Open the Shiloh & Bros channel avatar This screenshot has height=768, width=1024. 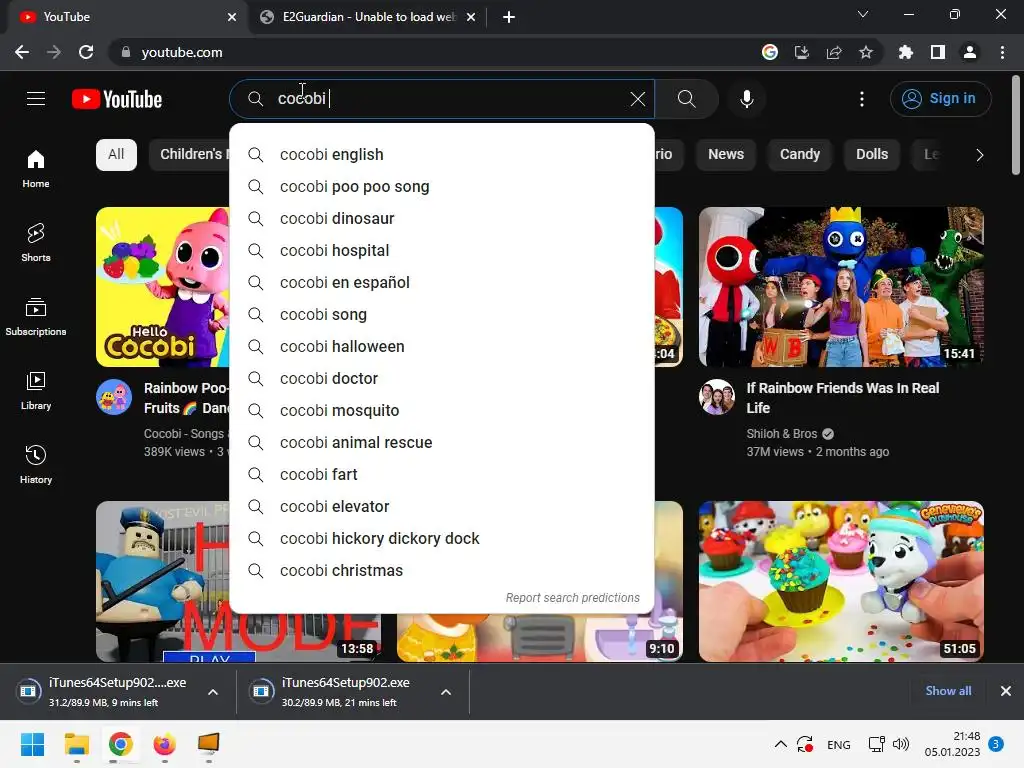[717, 397]
